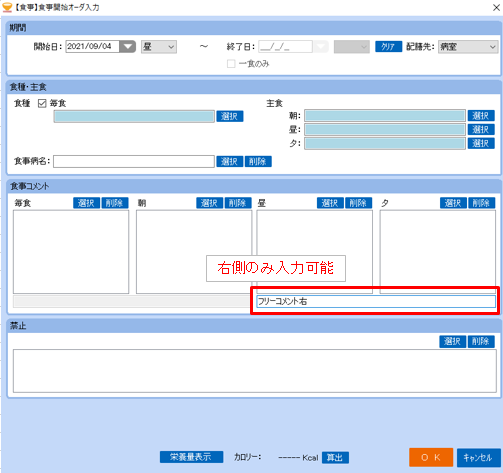Click 削除 for 夕 comment
The image size is (503, 473).
(x=482, y=203)
